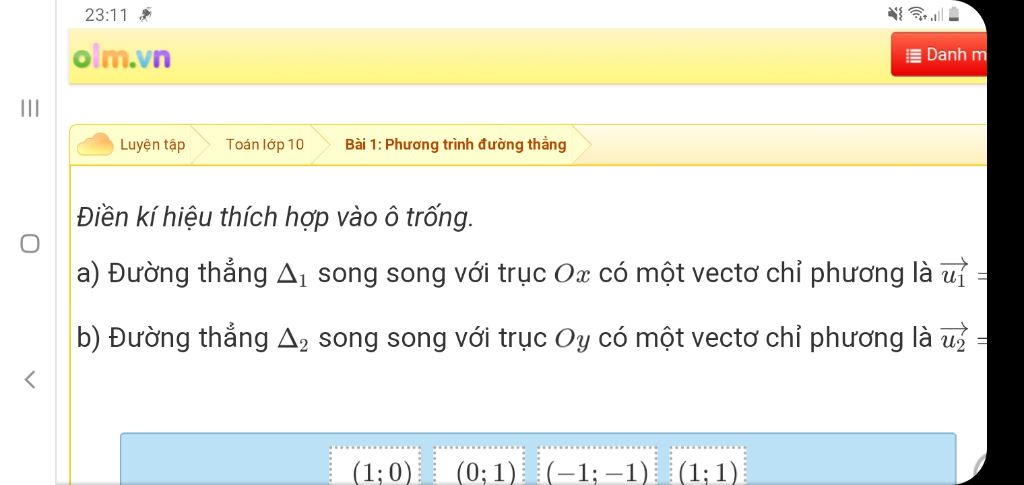The width and height of the screenshot is (1024, 485).
Task: Click the cloud icon beside Luyện tập
Action: [95, 144]
